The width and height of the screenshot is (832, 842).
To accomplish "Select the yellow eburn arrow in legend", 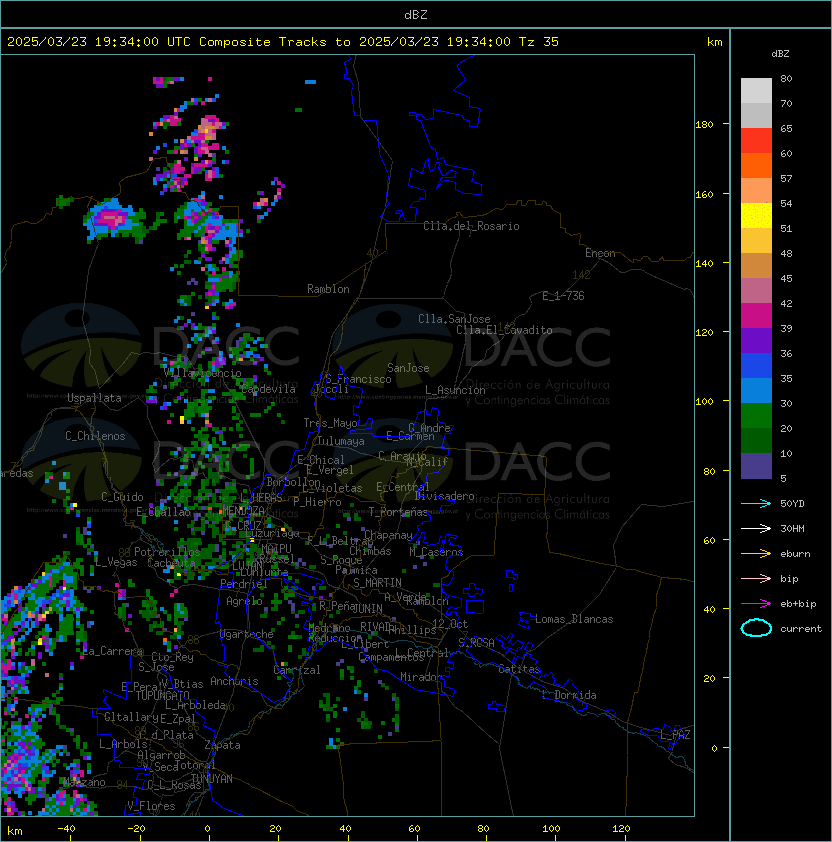I will coord(756,554).
